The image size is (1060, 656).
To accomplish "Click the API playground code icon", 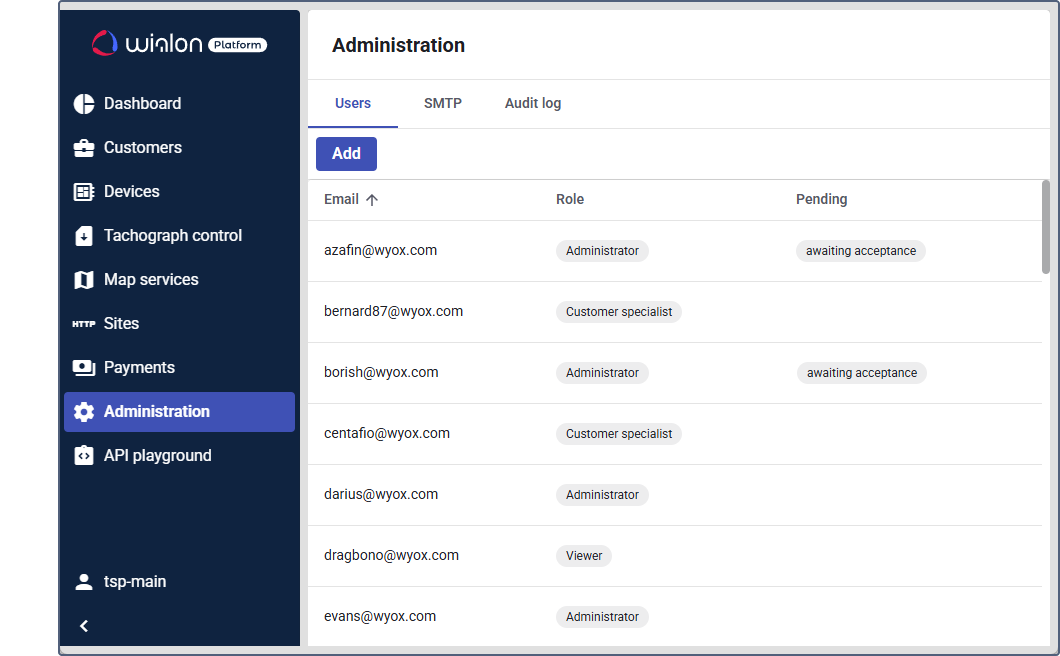I will point(84,456).
